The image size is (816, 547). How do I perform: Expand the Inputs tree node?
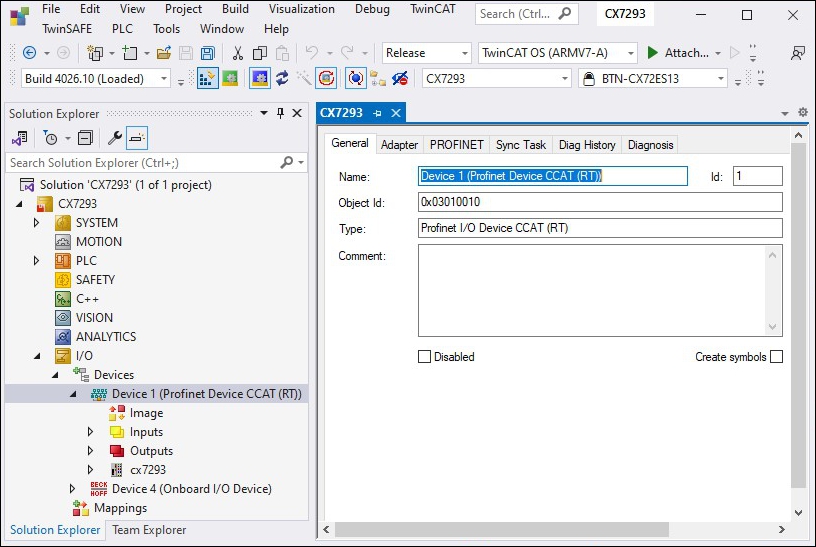[x=91, y=432]
